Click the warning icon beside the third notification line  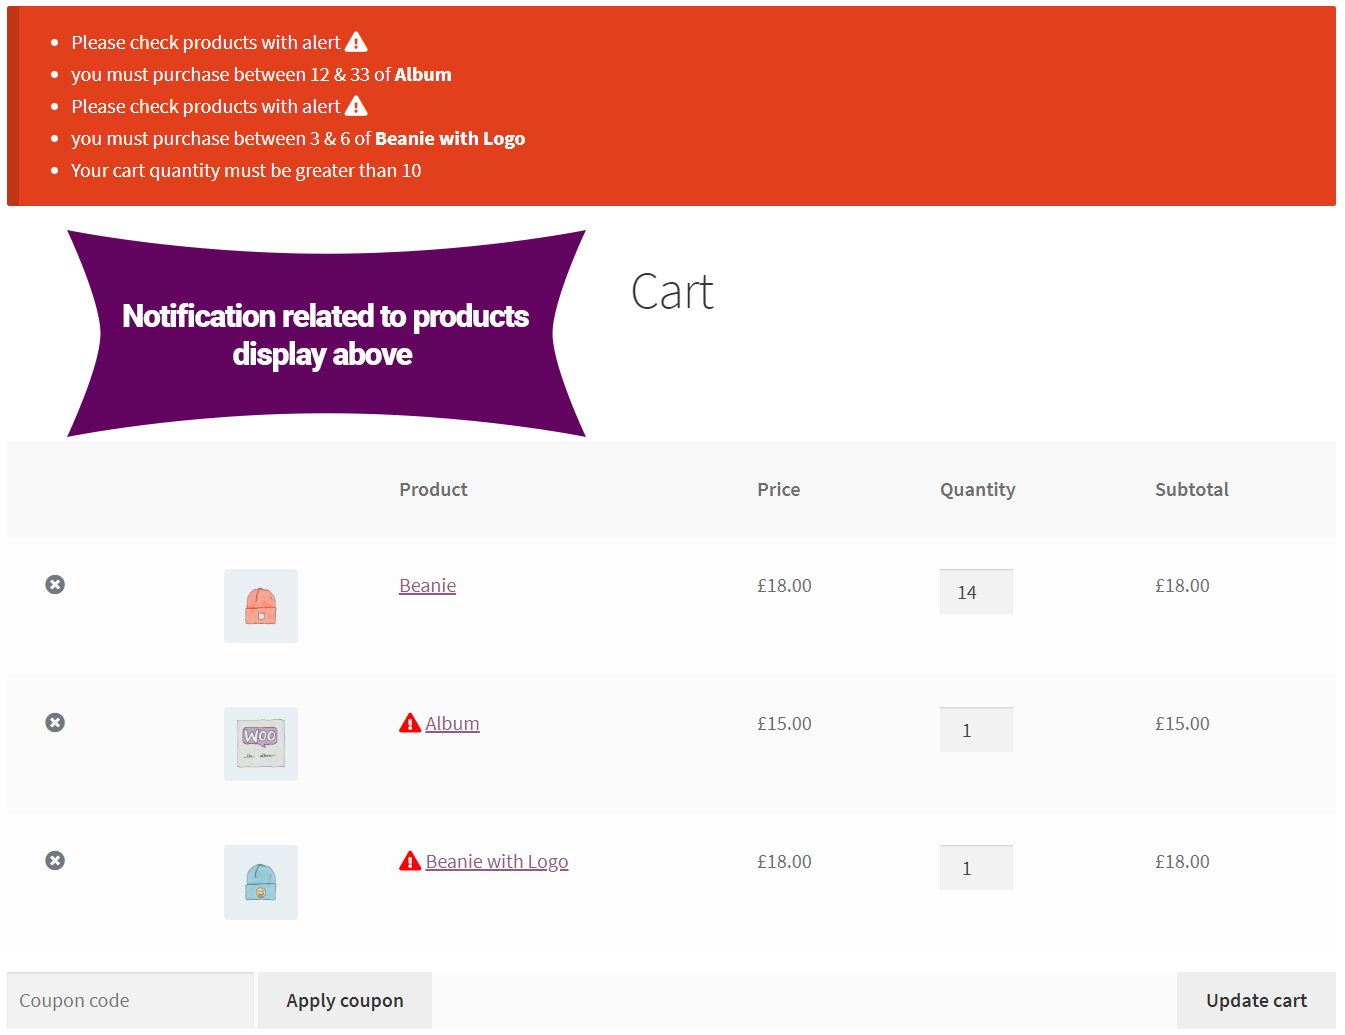point(356,105)
